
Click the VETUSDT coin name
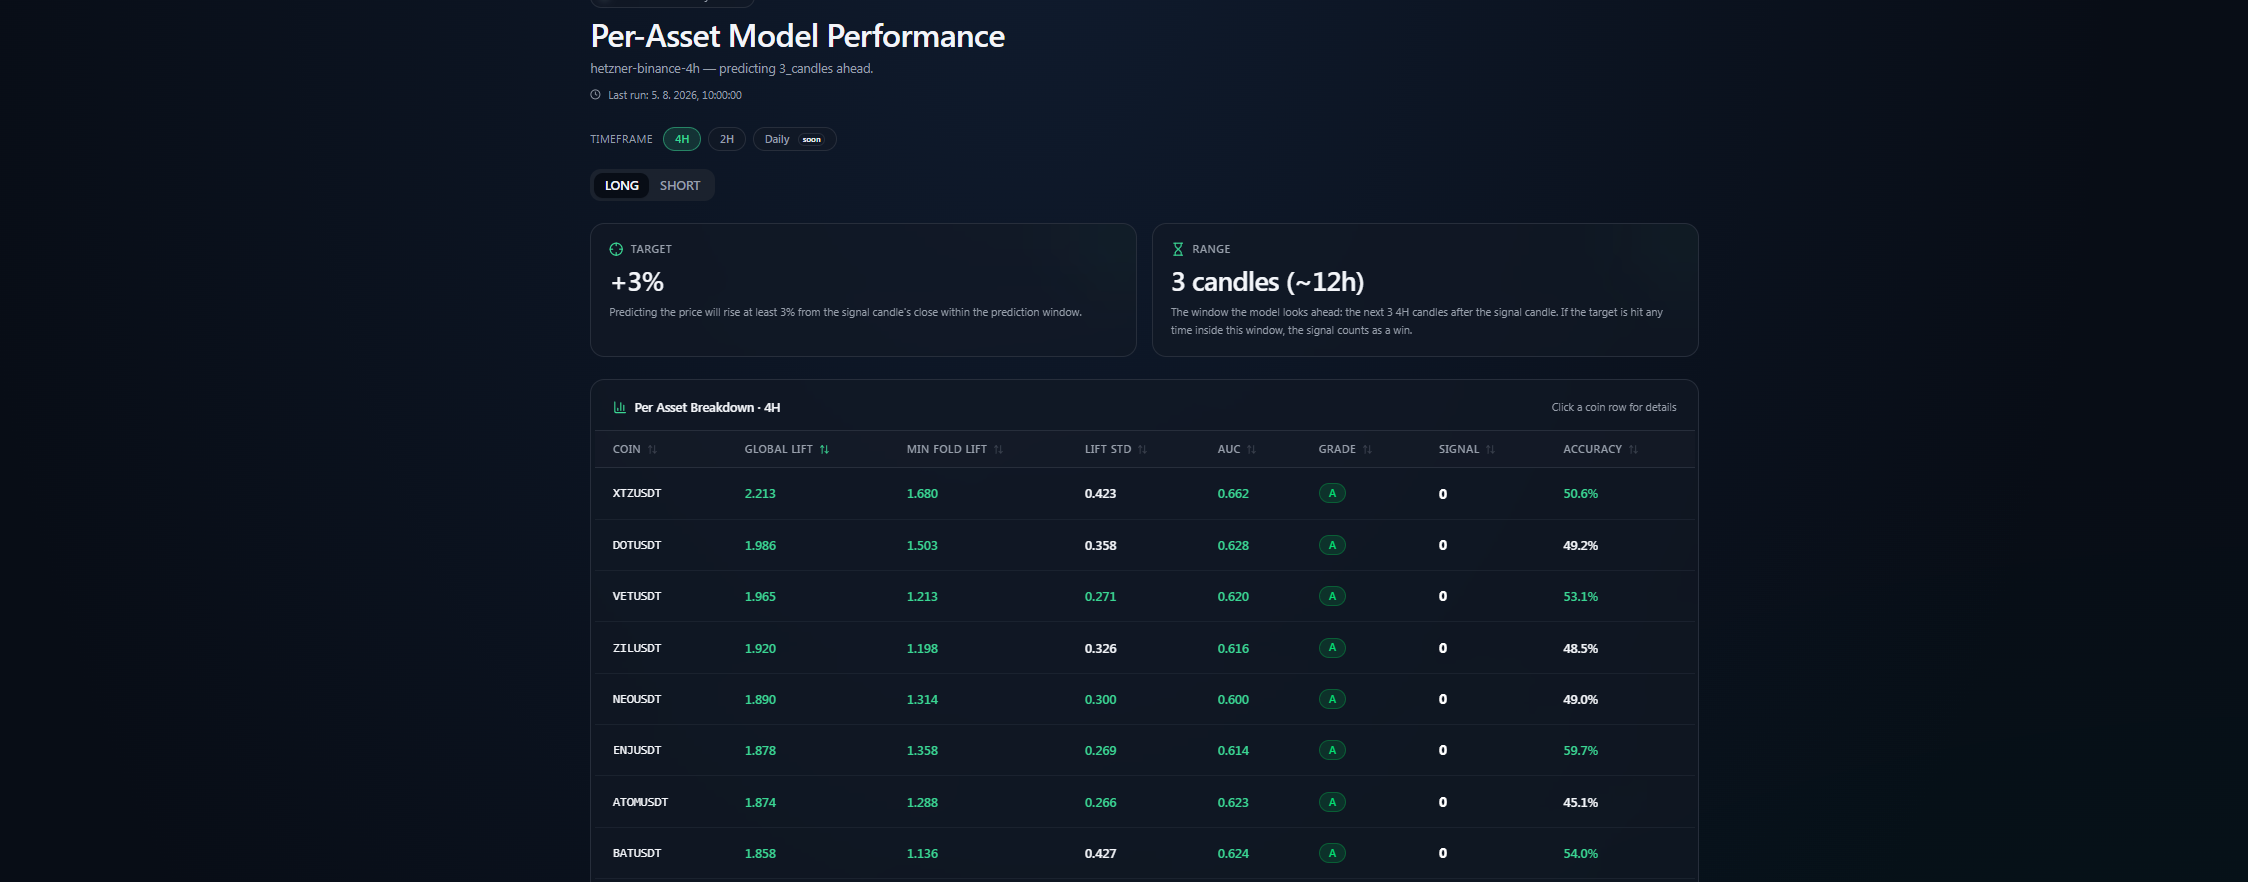click(x=637, y=596)
